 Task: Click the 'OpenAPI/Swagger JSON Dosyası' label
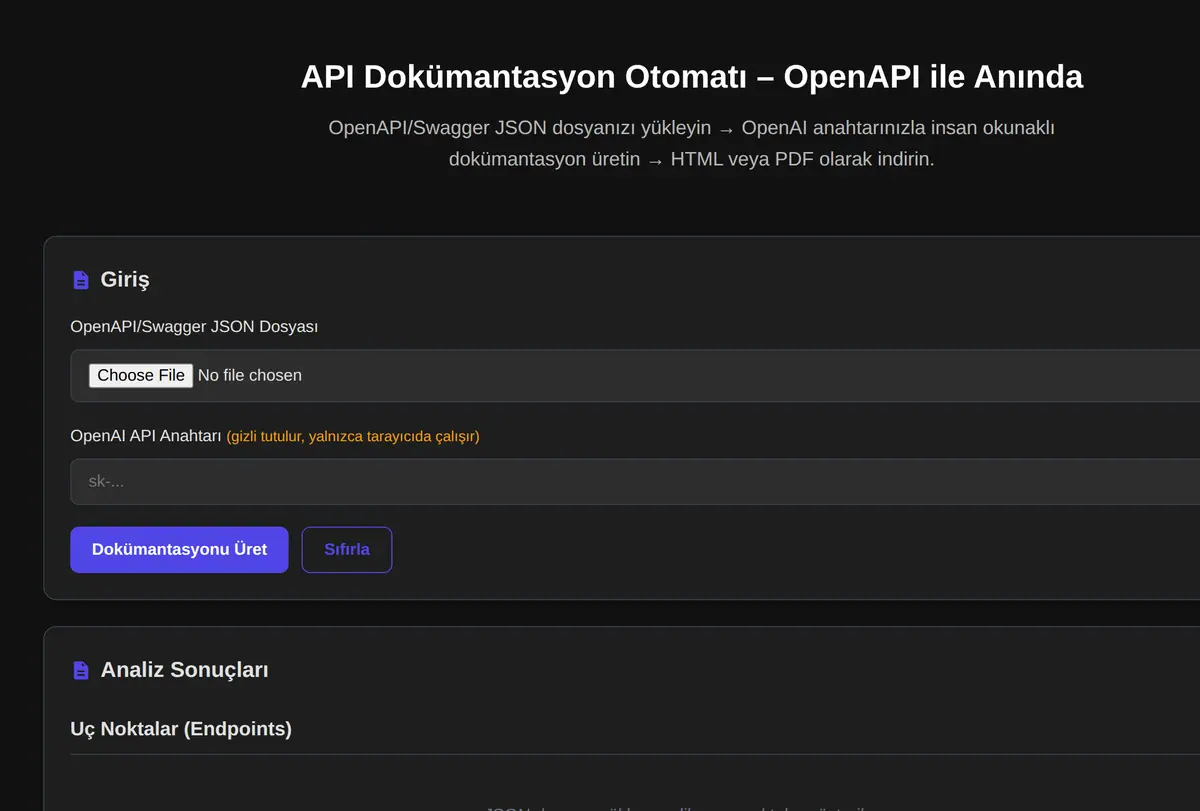(194, 327)
